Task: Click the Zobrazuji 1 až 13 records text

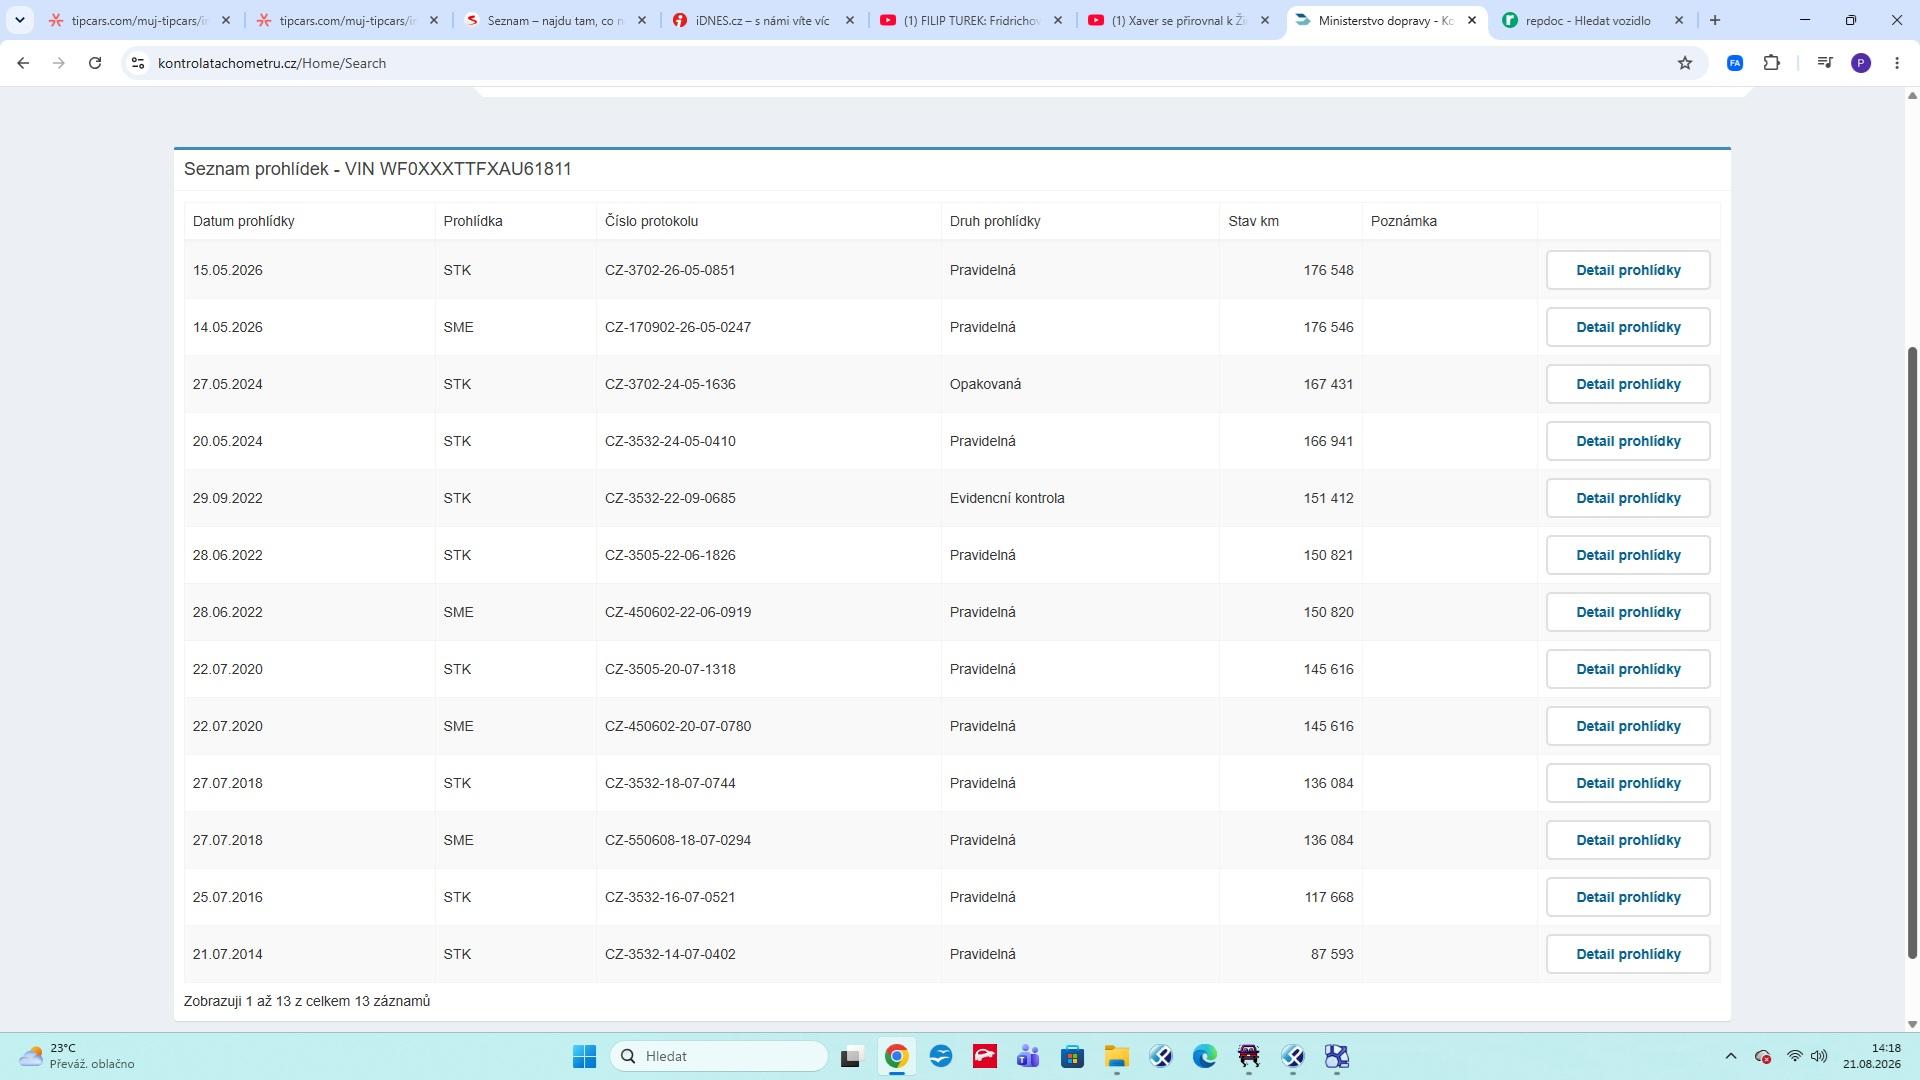Action: [x=307, y=1001]
